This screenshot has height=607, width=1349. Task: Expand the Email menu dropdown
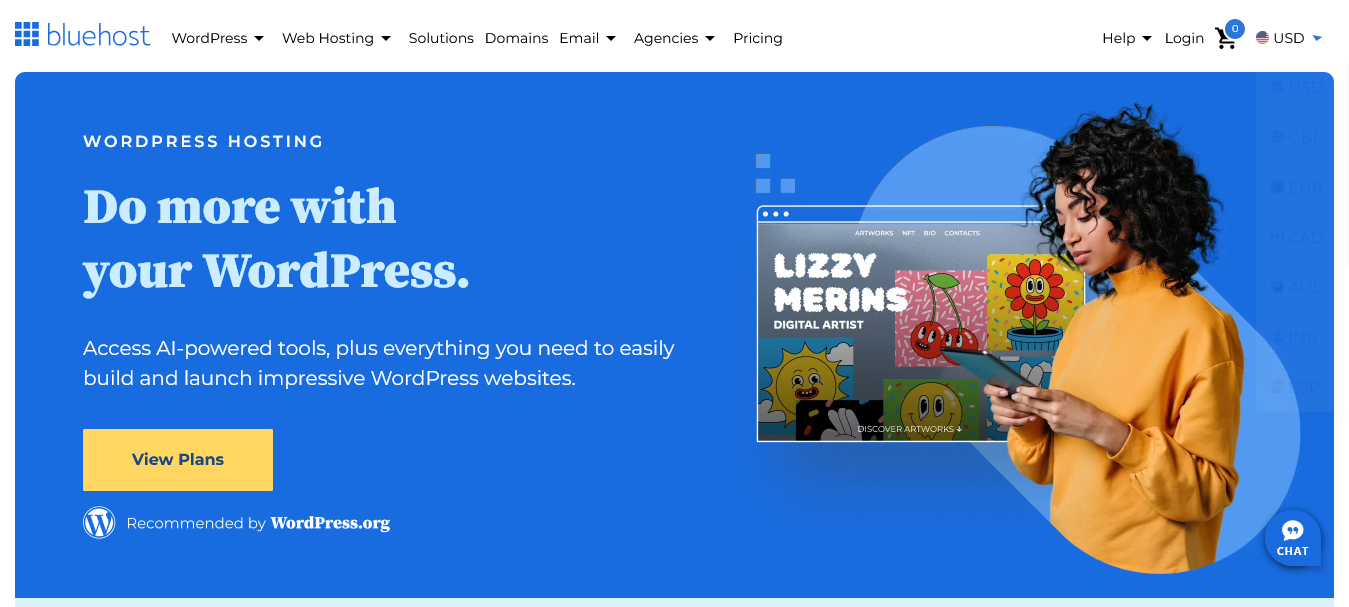point(587,38)
